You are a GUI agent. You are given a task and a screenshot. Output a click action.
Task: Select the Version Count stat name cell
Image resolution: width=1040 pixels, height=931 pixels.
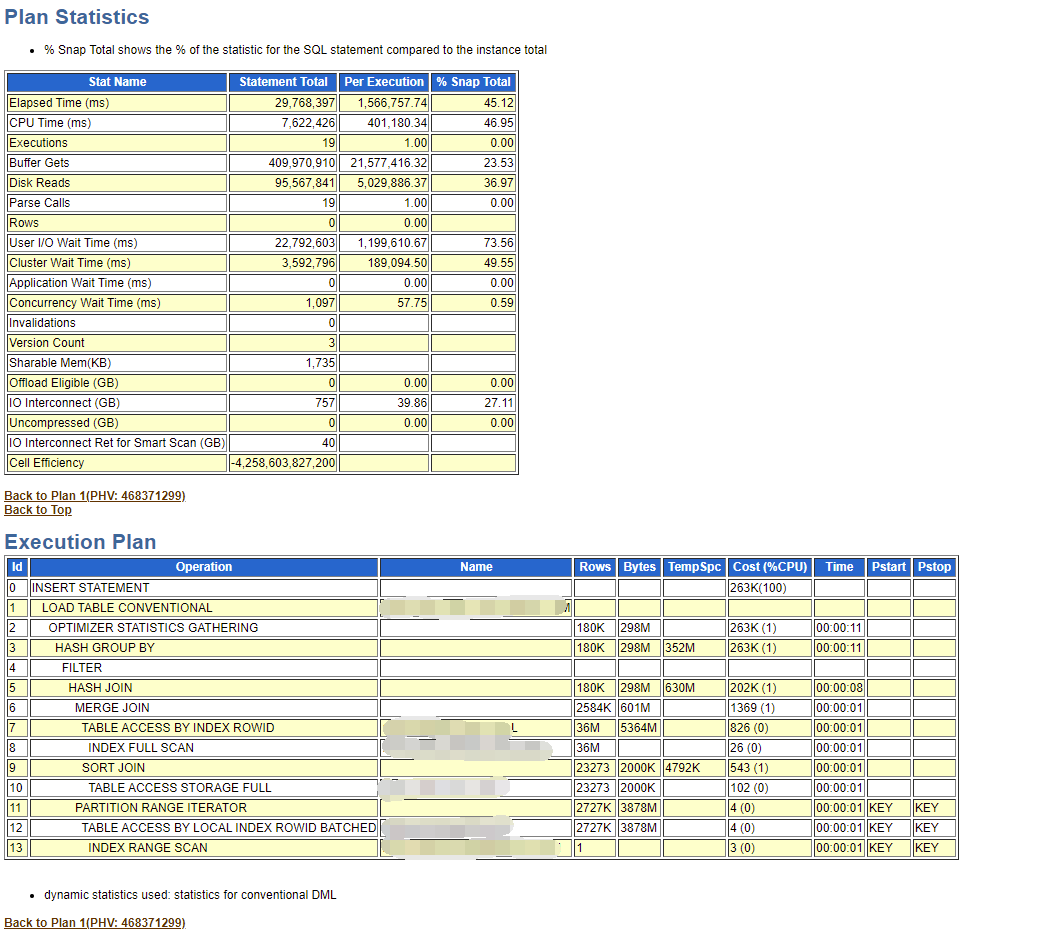(117, 343)
